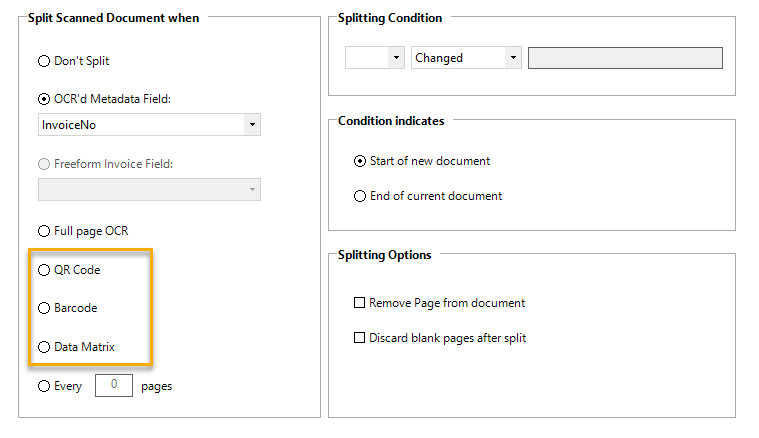Viewport: 759px width, 438px height.
Task: Expand the Changed condition dropdown
Action: 466,58
